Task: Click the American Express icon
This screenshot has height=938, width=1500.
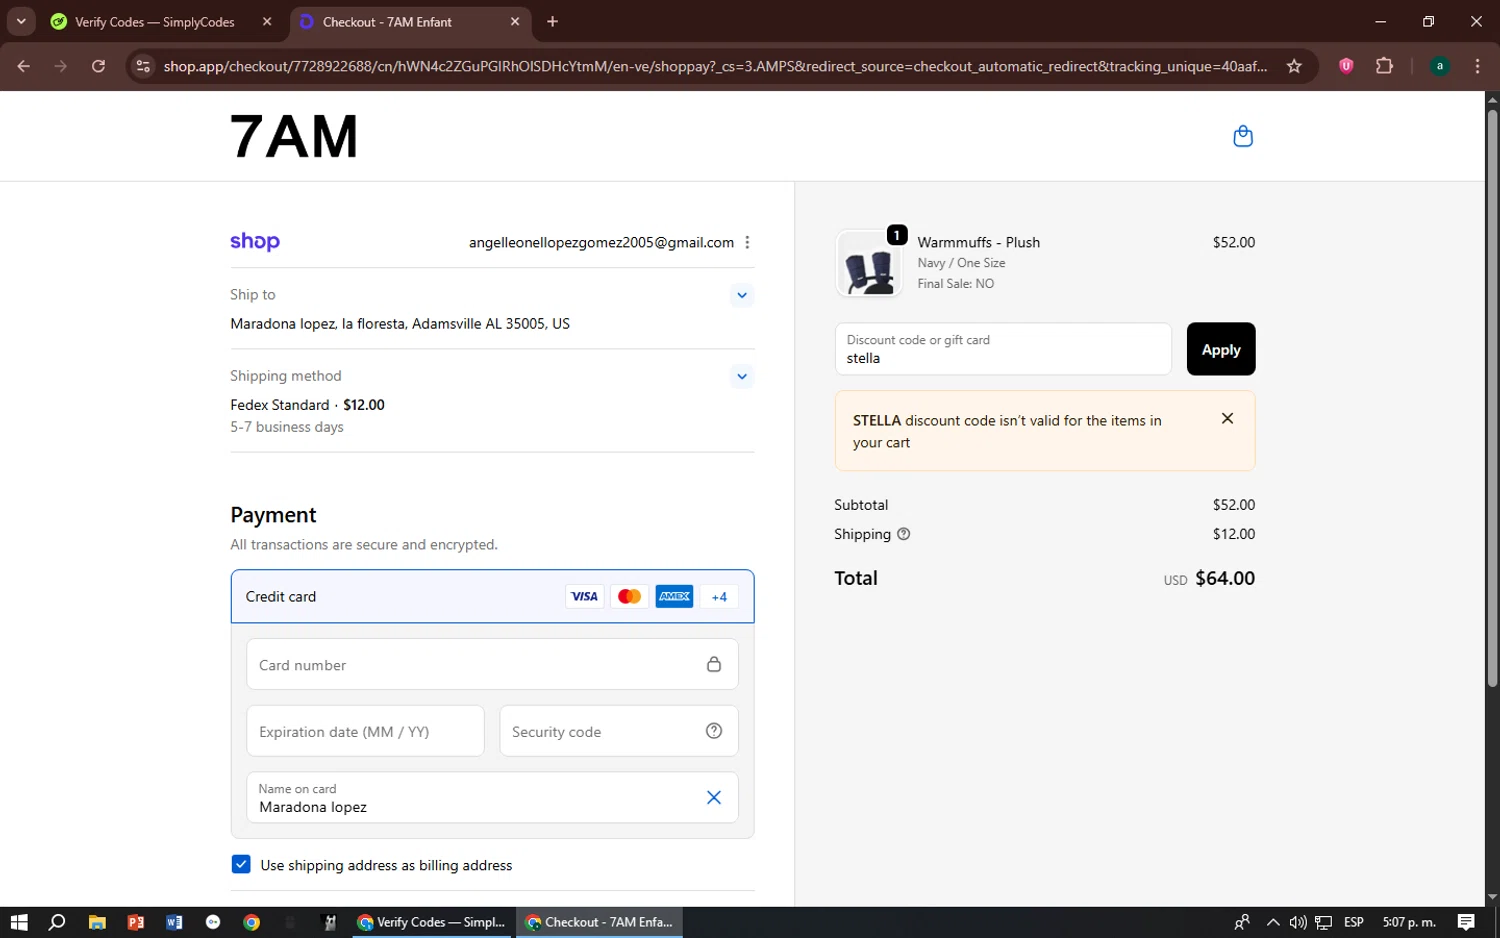Action: 674,597
